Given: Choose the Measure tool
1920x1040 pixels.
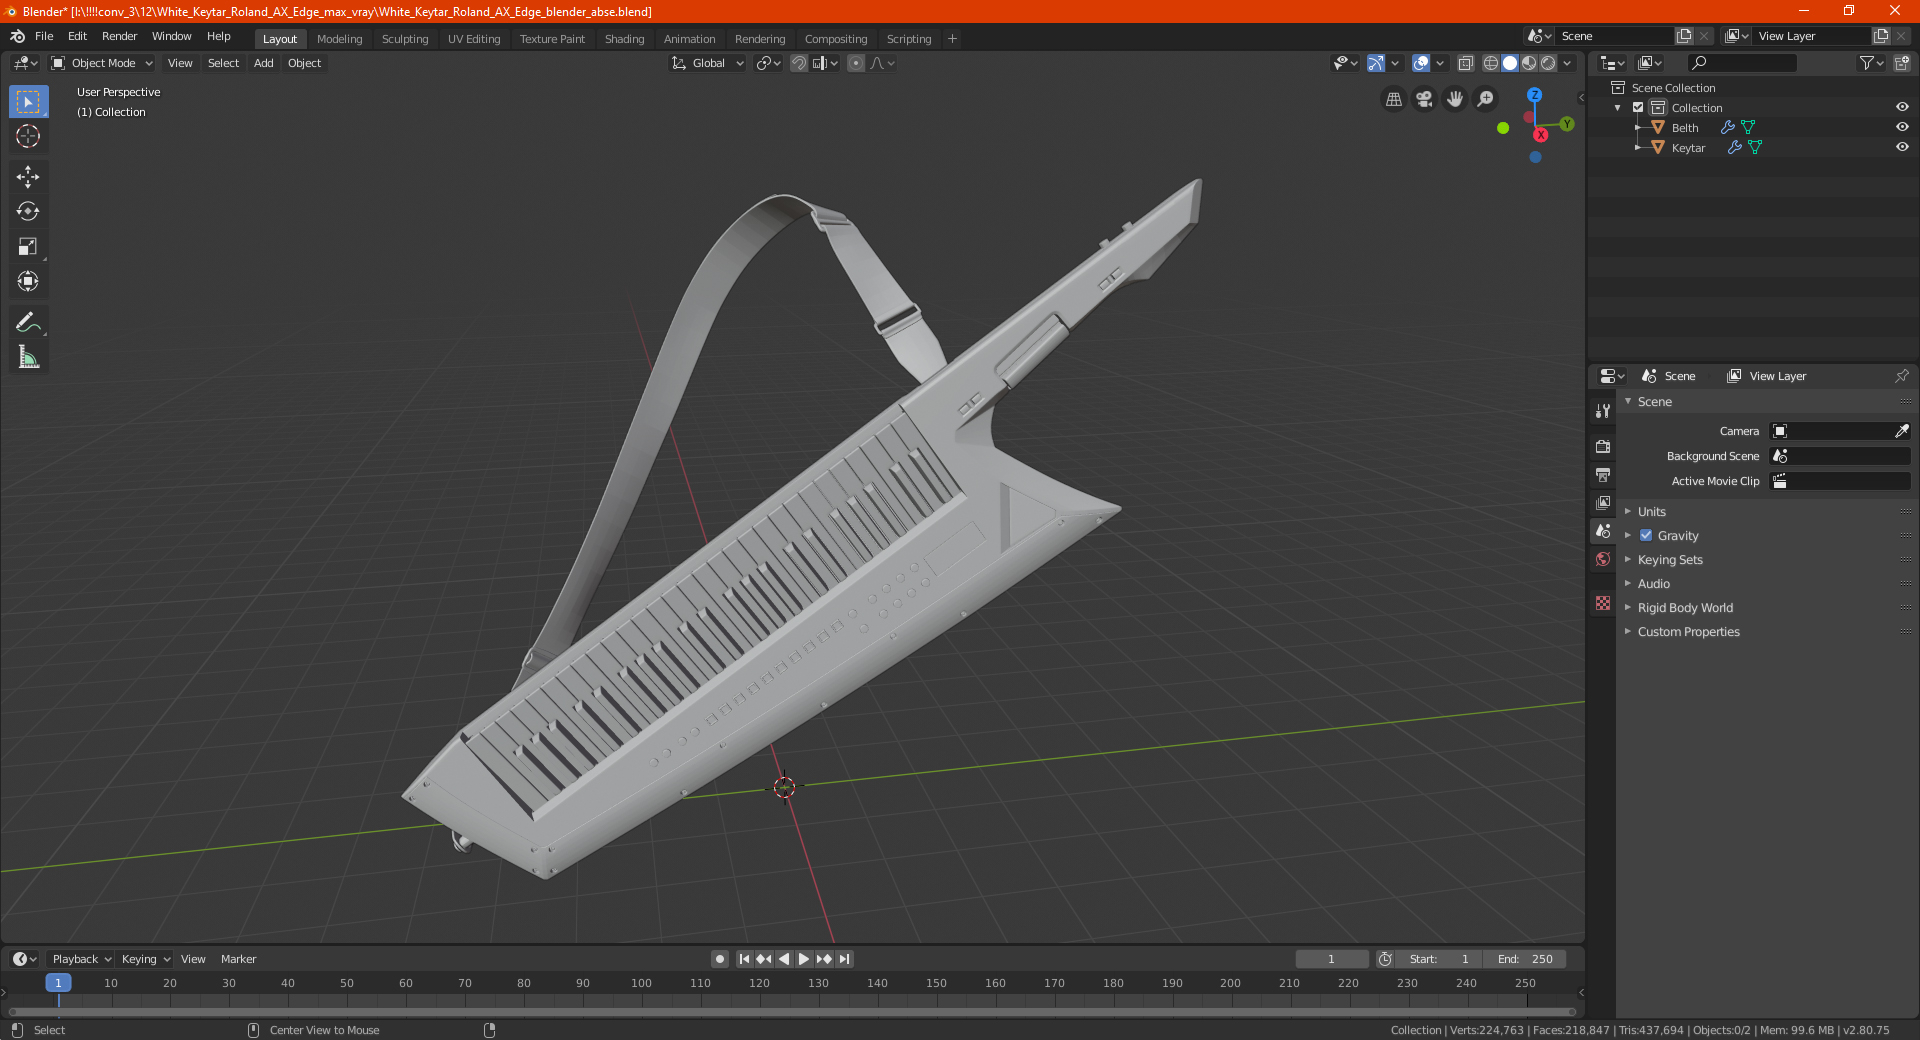Looking at the screenshot, I should (28, 357).
